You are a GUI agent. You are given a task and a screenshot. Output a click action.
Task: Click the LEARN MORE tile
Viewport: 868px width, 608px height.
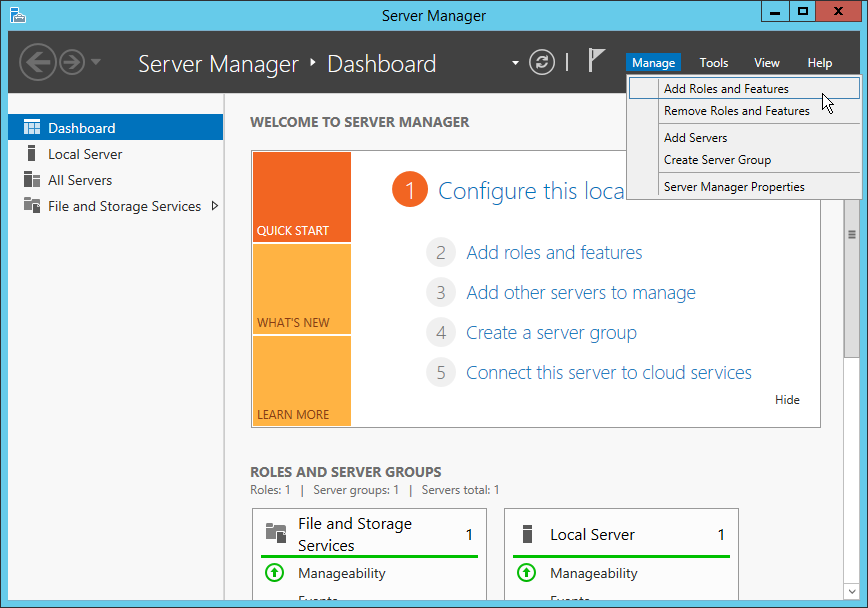coord(302,381)
